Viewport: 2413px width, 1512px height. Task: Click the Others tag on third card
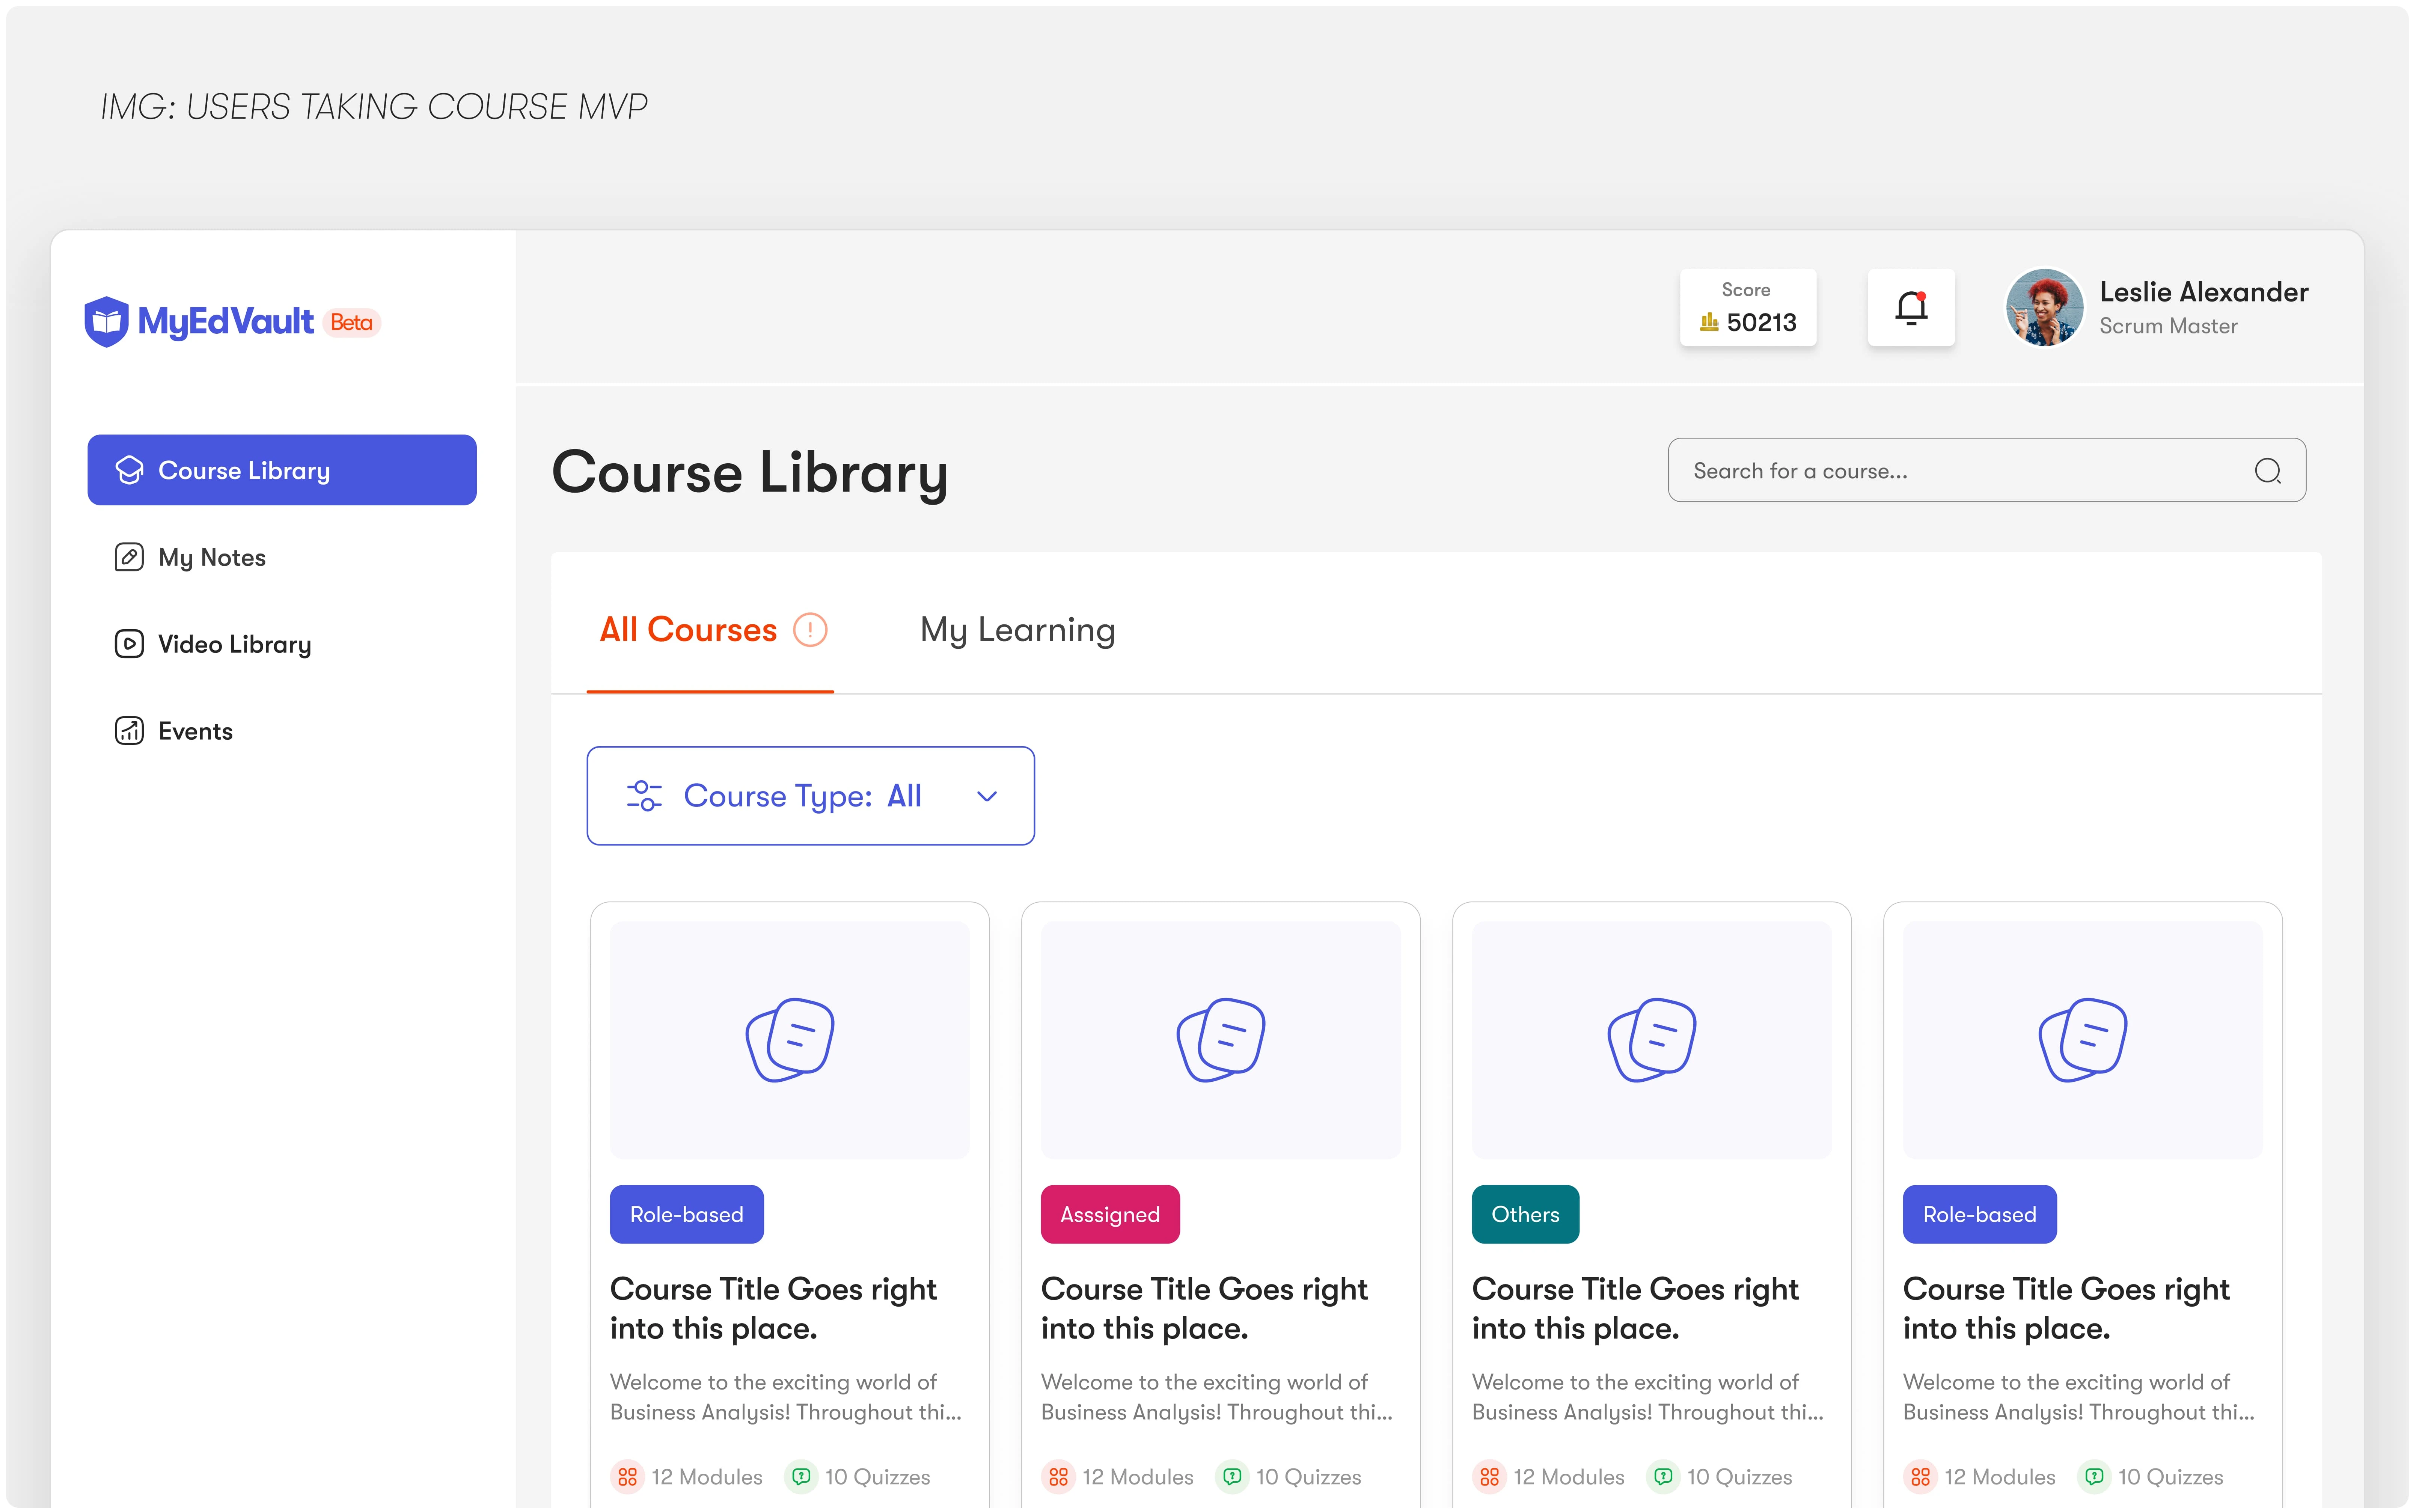[x=1525, y=1214]
